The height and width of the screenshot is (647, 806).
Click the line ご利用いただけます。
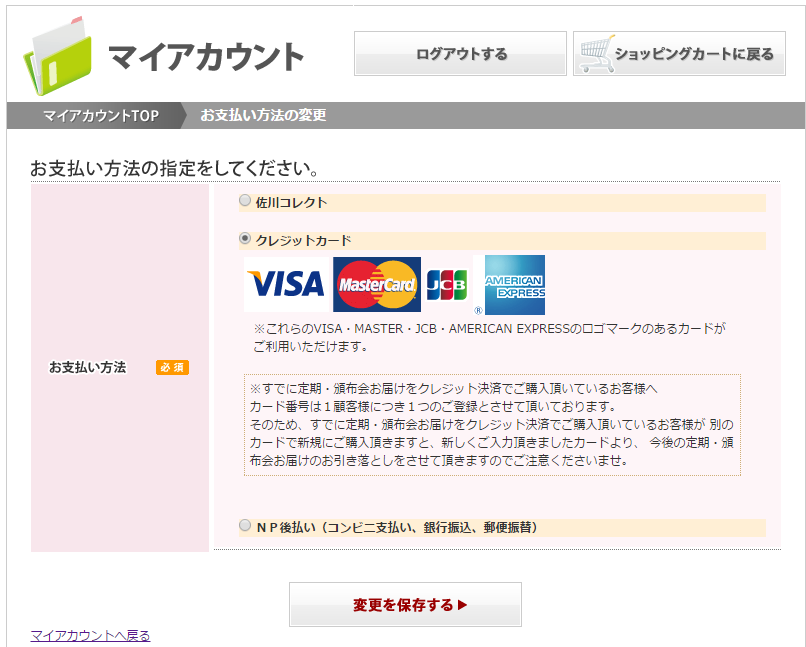click(311, 346)
